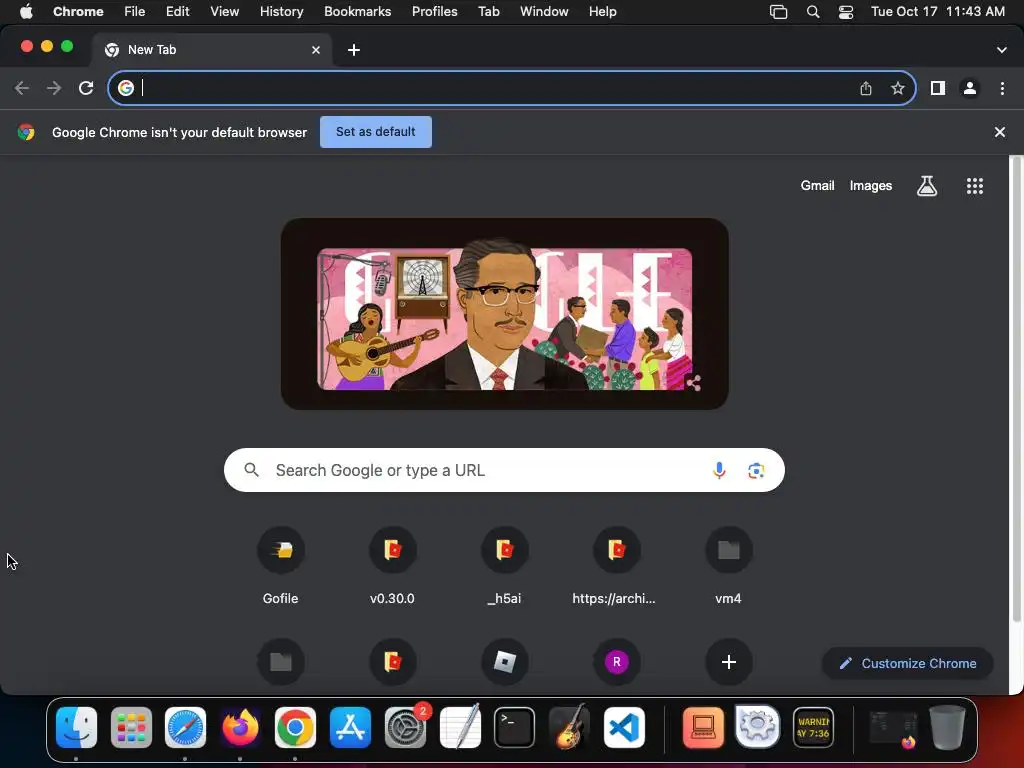Click Customize Chrome button
Viewport: 1024px width, 768px height.
(x=908, y=664)
